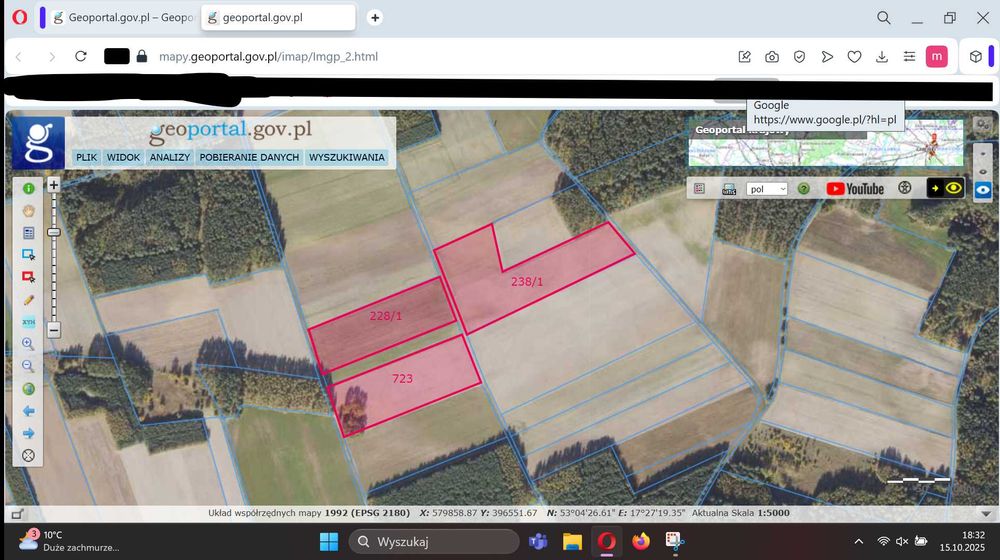This screenshot has width=1000, height=560.
Task: Open map settings gears icon
Action: [x=983, y=125]
